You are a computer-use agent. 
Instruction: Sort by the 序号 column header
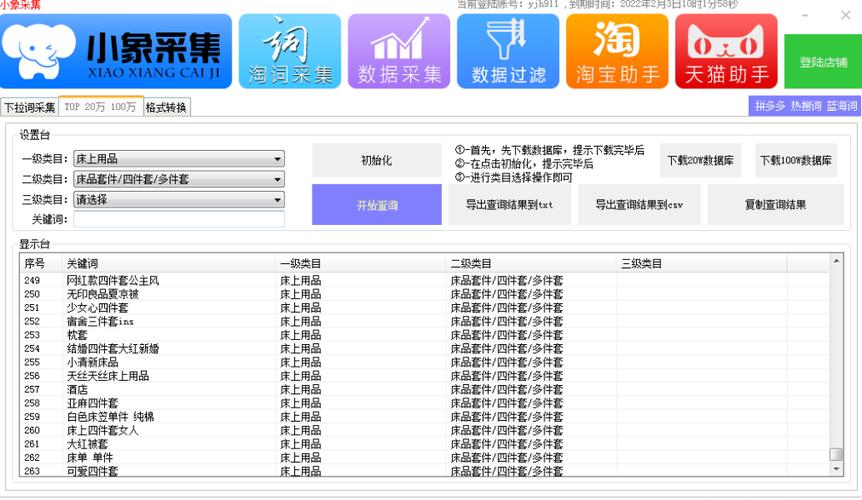(x=41, y=263)
